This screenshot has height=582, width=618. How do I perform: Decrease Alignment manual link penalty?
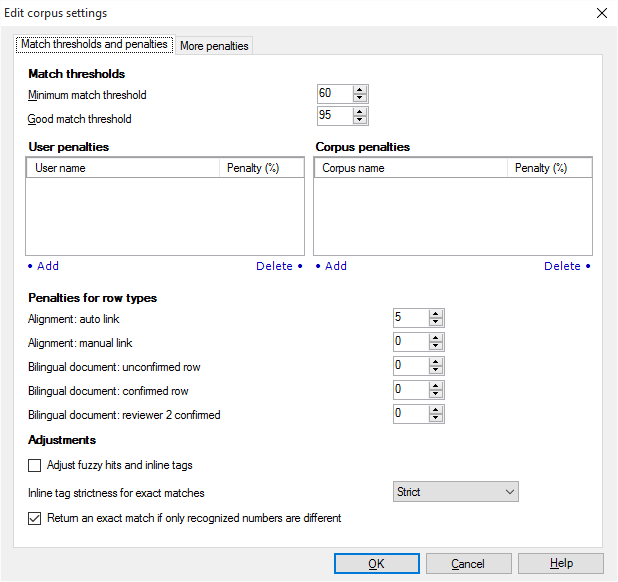tap(435, 347)
